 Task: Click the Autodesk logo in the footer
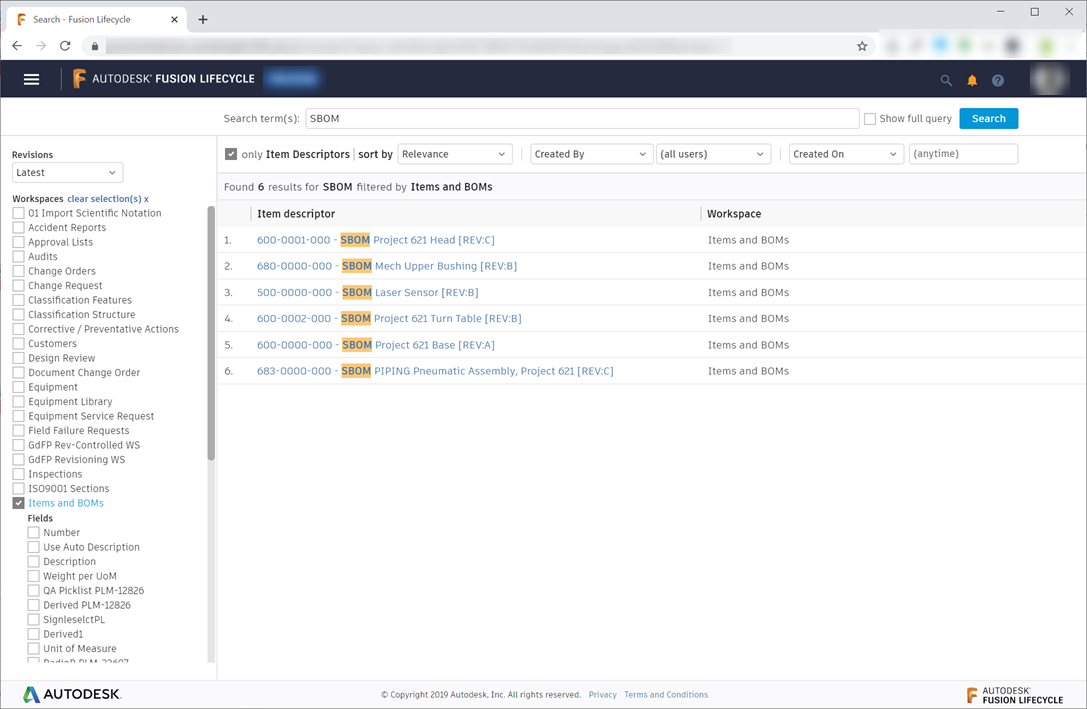(71, 694)
